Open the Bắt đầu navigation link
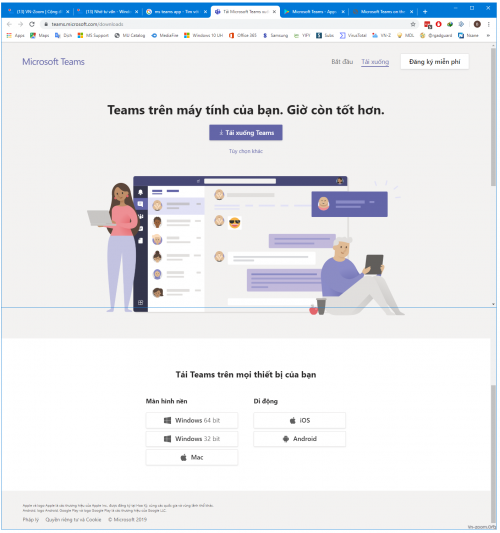500x533 pixels. 342,62
